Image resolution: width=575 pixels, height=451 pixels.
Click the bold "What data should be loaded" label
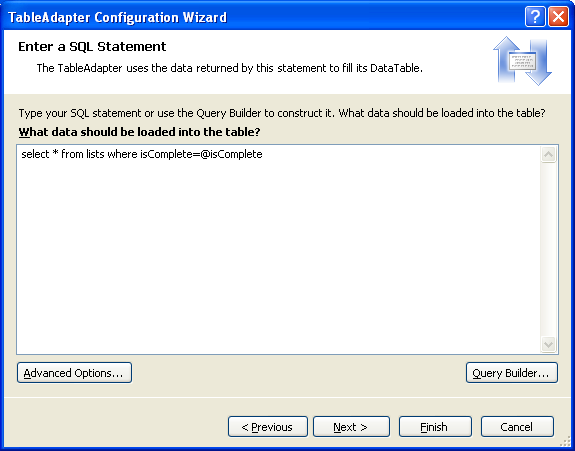pos(139,132)
